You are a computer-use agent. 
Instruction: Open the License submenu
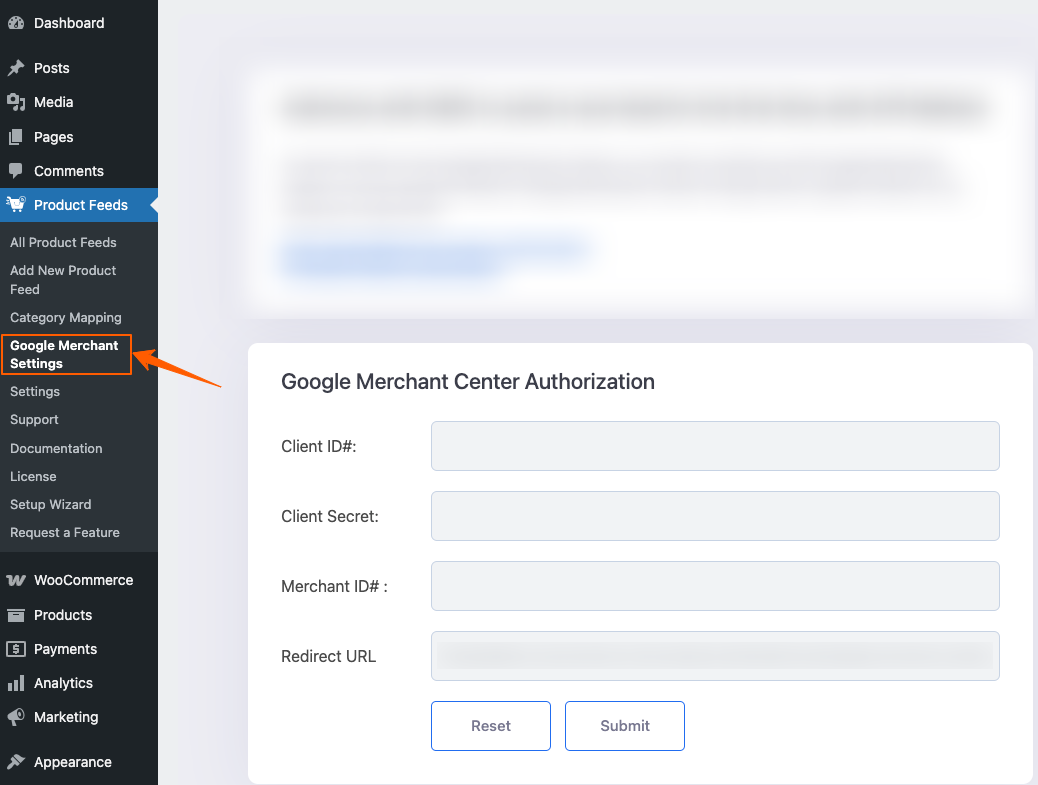pyautogui.click(x=33, y=477)
